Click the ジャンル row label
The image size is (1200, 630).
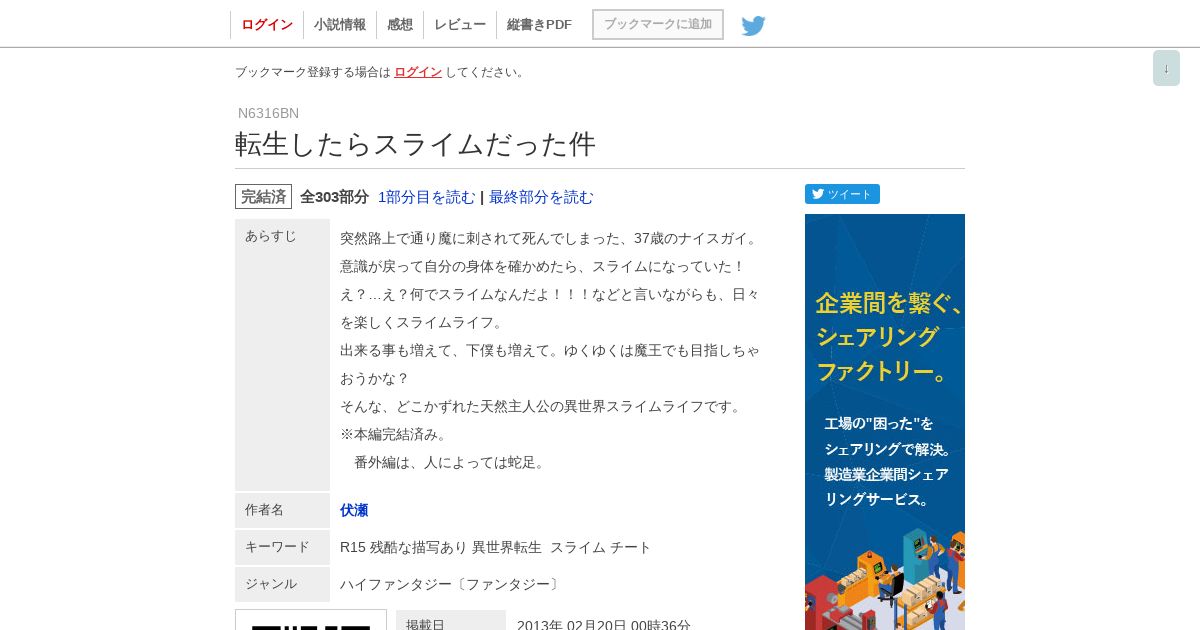pos(282,584)
